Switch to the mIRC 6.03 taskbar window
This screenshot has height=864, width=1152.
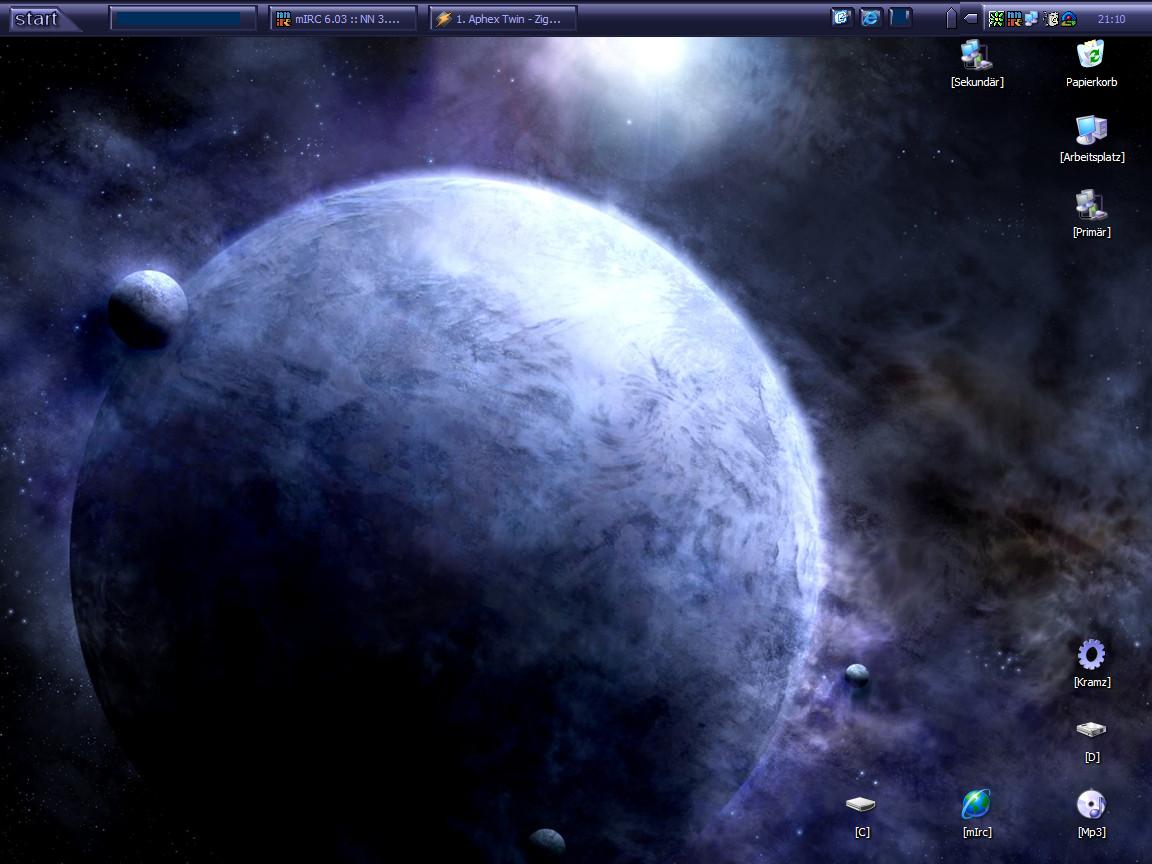pyautogui.click(x=344, y=18)
